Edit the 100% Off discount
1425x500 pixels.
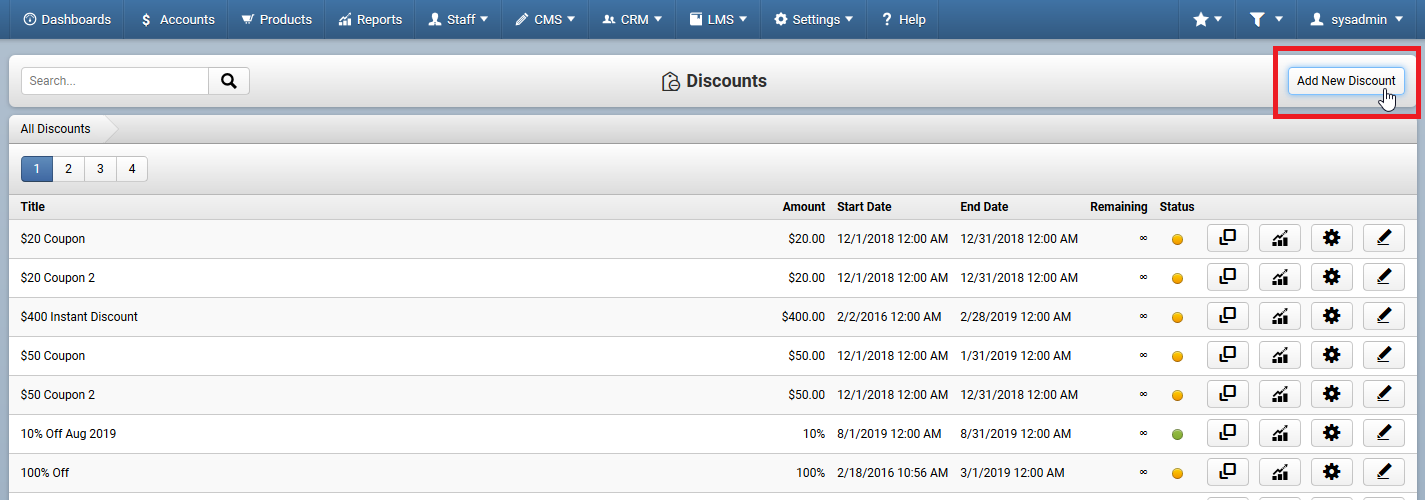tap(1384, 472)
